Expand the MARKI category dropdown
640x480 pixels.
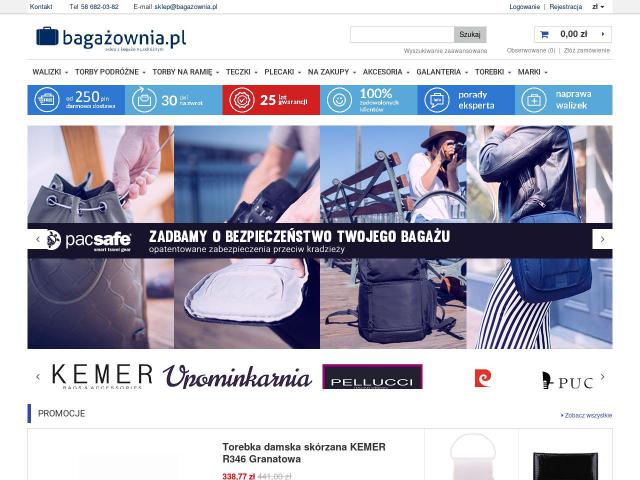[x=532, y=72]
